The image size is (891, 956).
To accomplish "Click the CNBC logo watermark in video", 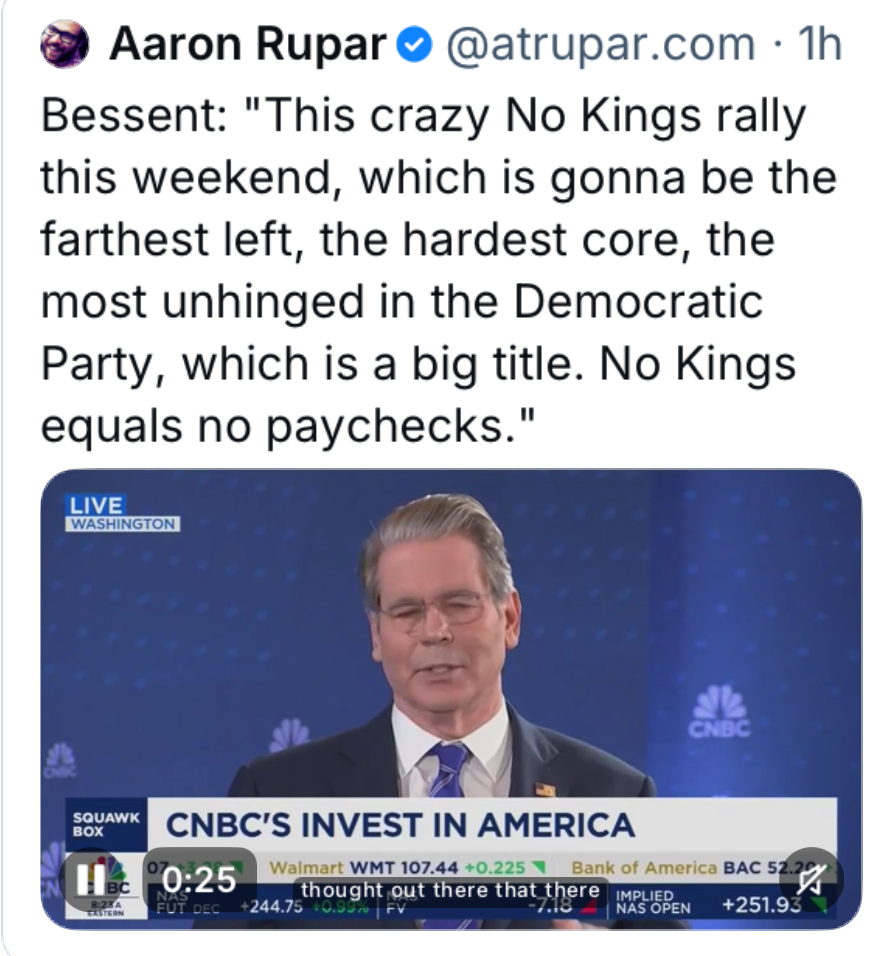I will coord(722,712).
